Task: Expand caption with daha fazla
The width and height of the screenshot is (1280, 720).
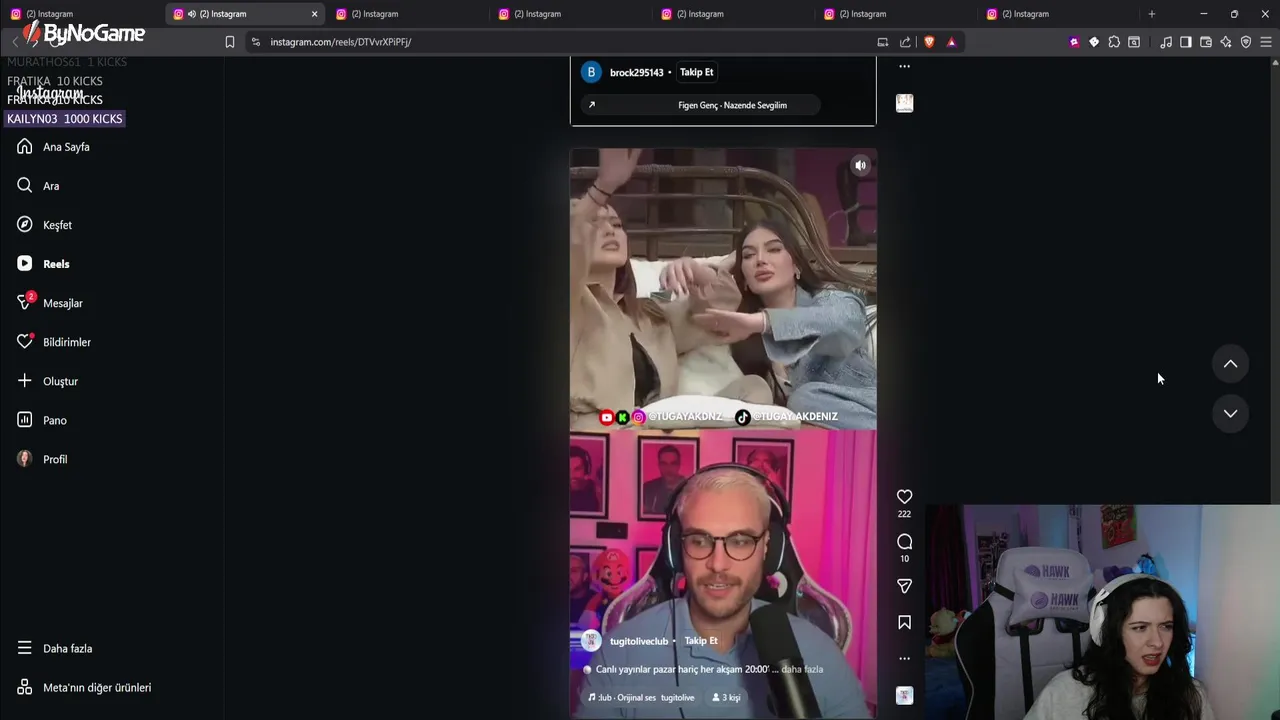Action: (x=802, y=669)
